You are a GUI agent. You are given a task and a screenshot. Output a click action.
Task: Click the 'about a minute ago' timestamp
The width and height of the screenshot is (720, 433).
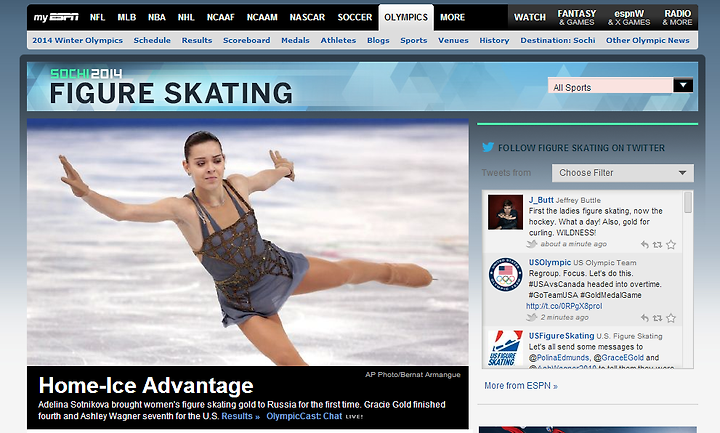coord(574,244)
